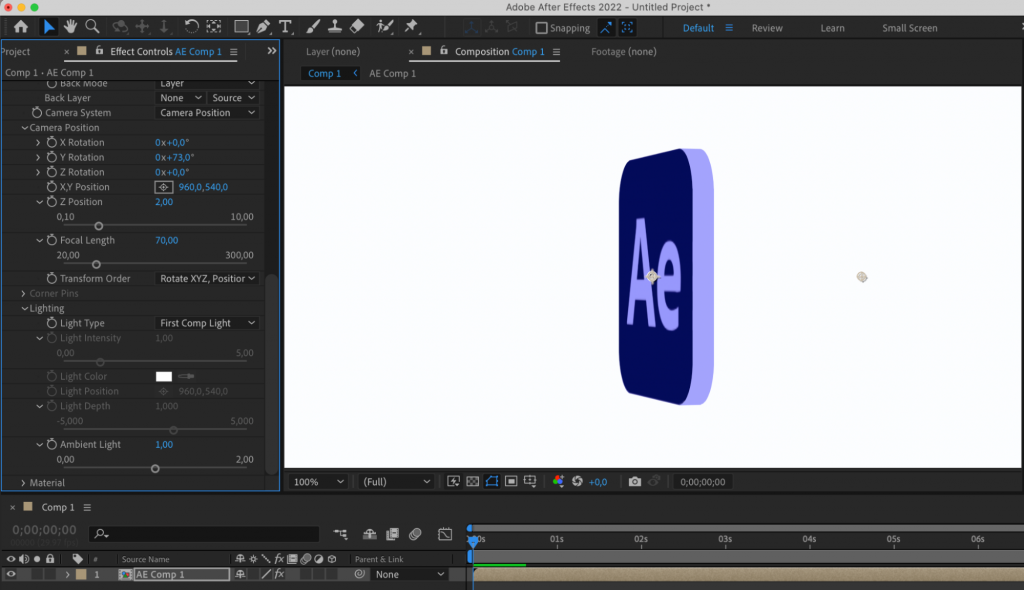The image size is (1024, 590).
Task: Open the magnification ratio dropdown showing 100%
Action: [x=316, y=481]
